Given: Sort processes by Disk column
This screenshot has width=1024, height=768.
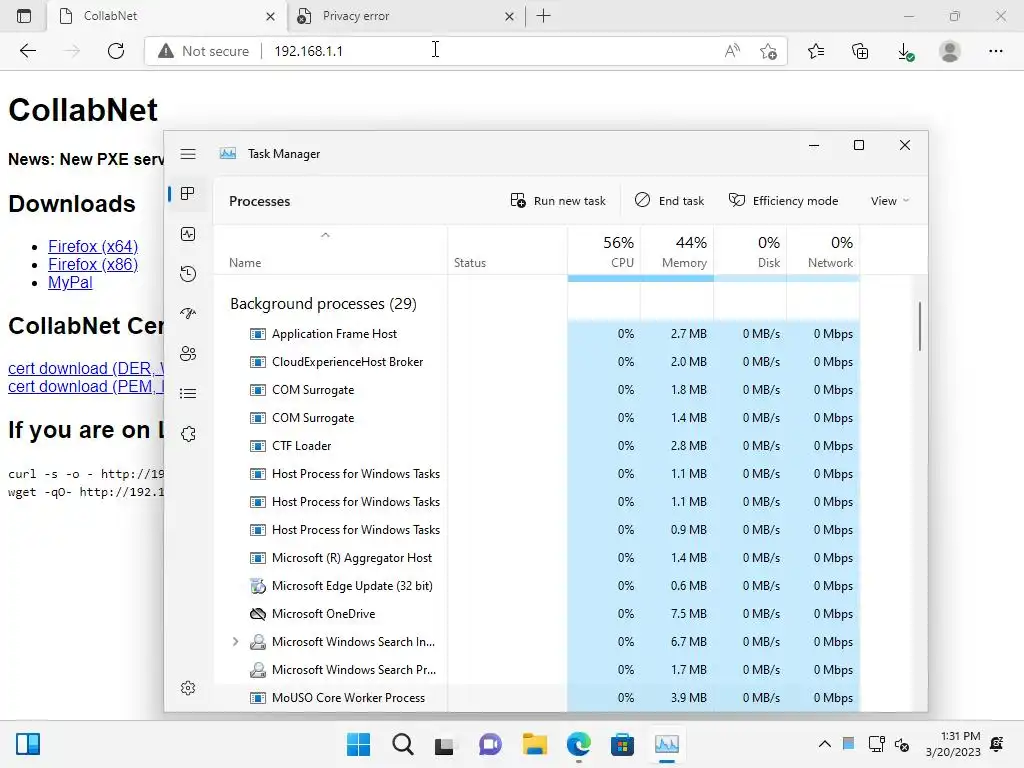Looking at the screenshot, I should tap(750, 251).
